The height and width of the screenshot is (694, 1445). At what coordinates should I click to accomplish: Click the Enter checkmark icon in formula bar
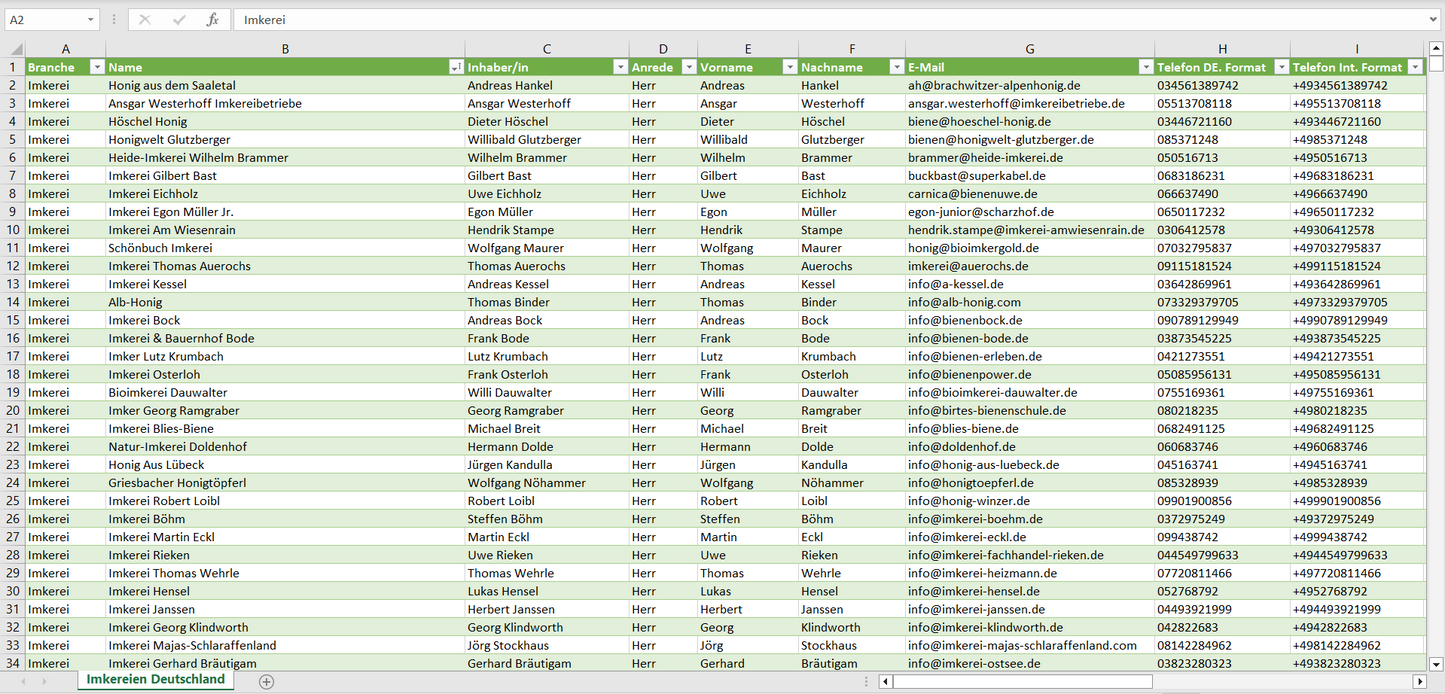click(x=179, y=20)
